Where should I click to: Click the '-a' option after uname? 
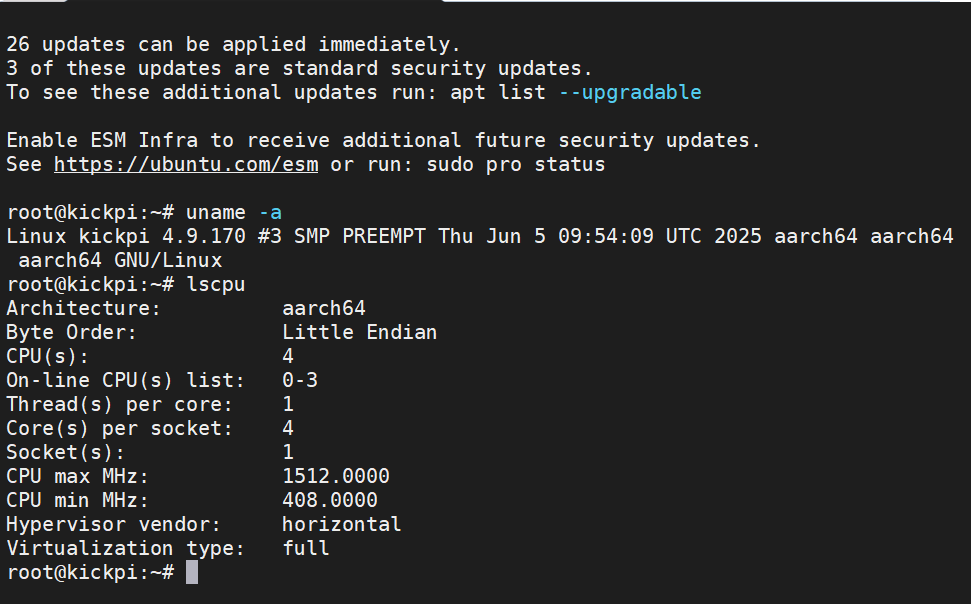[x=270, y=212]
